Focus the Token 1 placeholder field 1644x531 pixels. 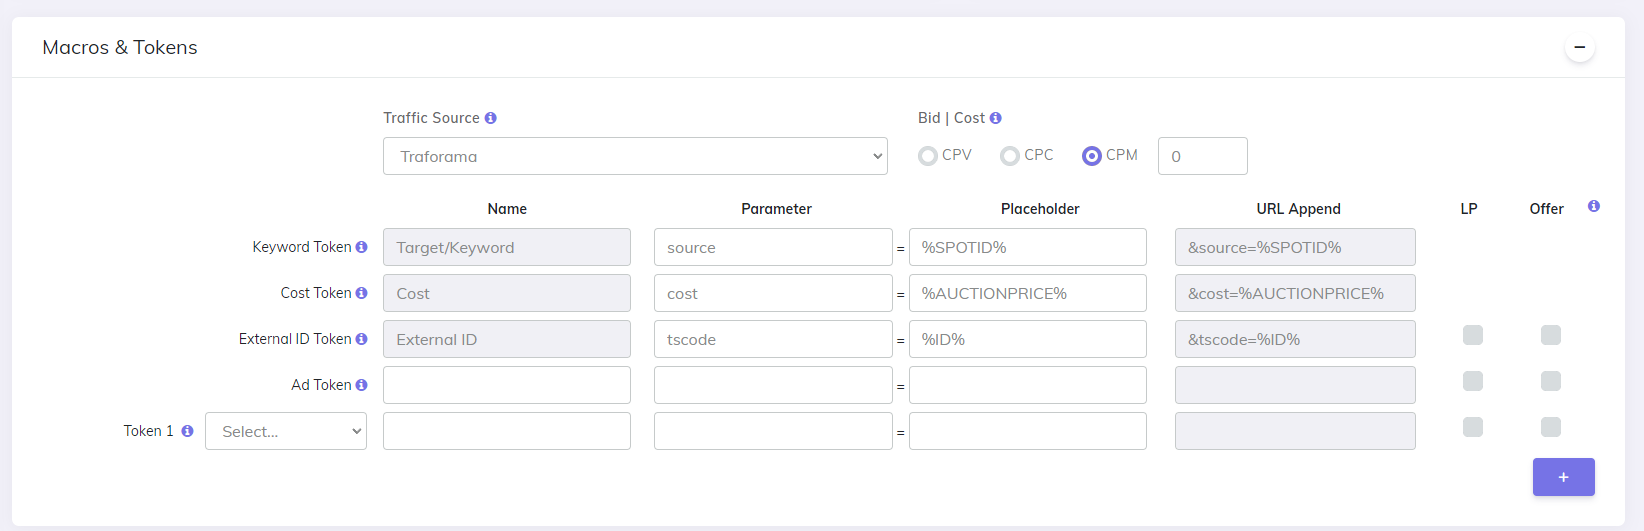pos(1028,431)
